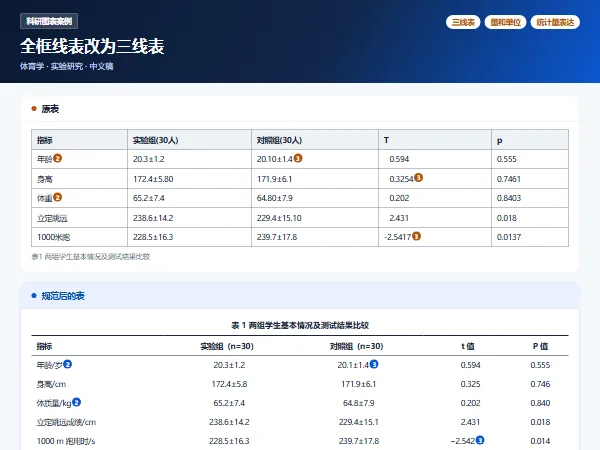Click annotation badge 2 next to 体重
Viewport: 600px width, 450px height.
coord(57,197)
